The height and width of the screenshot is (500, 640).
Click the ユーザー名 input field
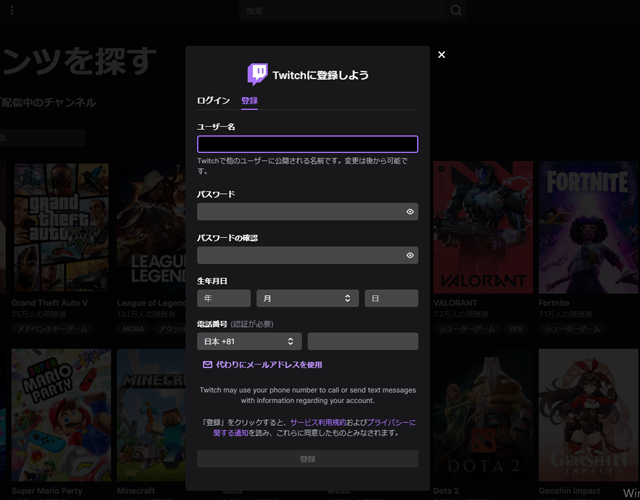click(307, 144)
